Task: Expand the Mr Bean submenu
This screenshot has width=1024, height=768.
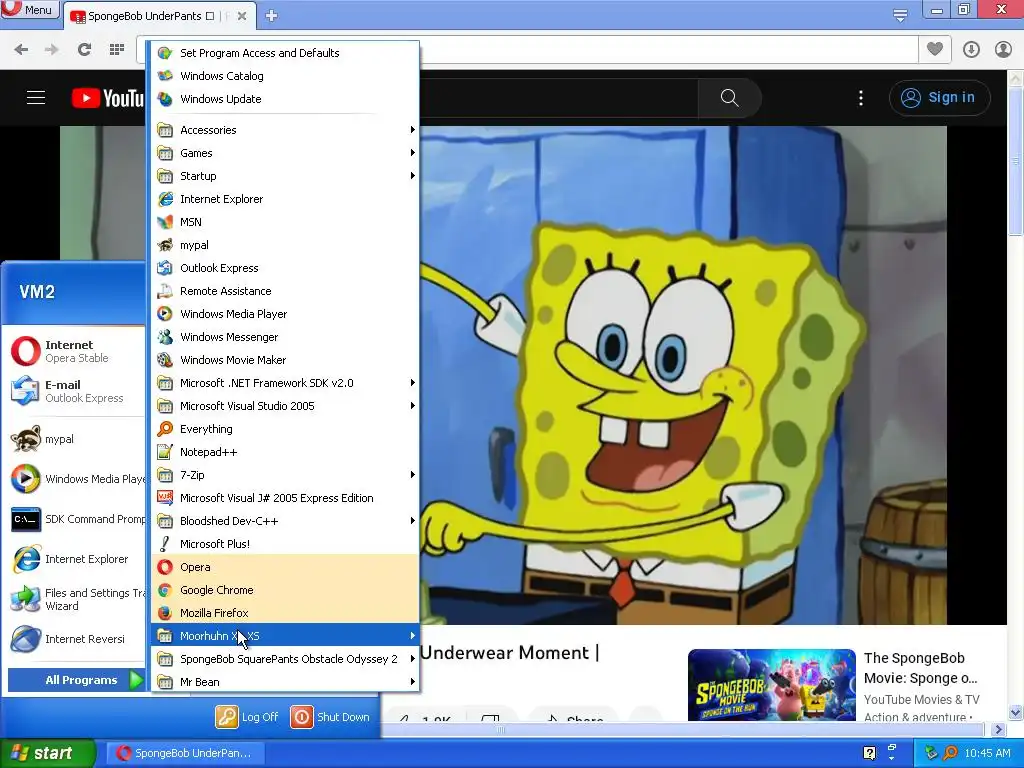Action: tap(285, 682)
